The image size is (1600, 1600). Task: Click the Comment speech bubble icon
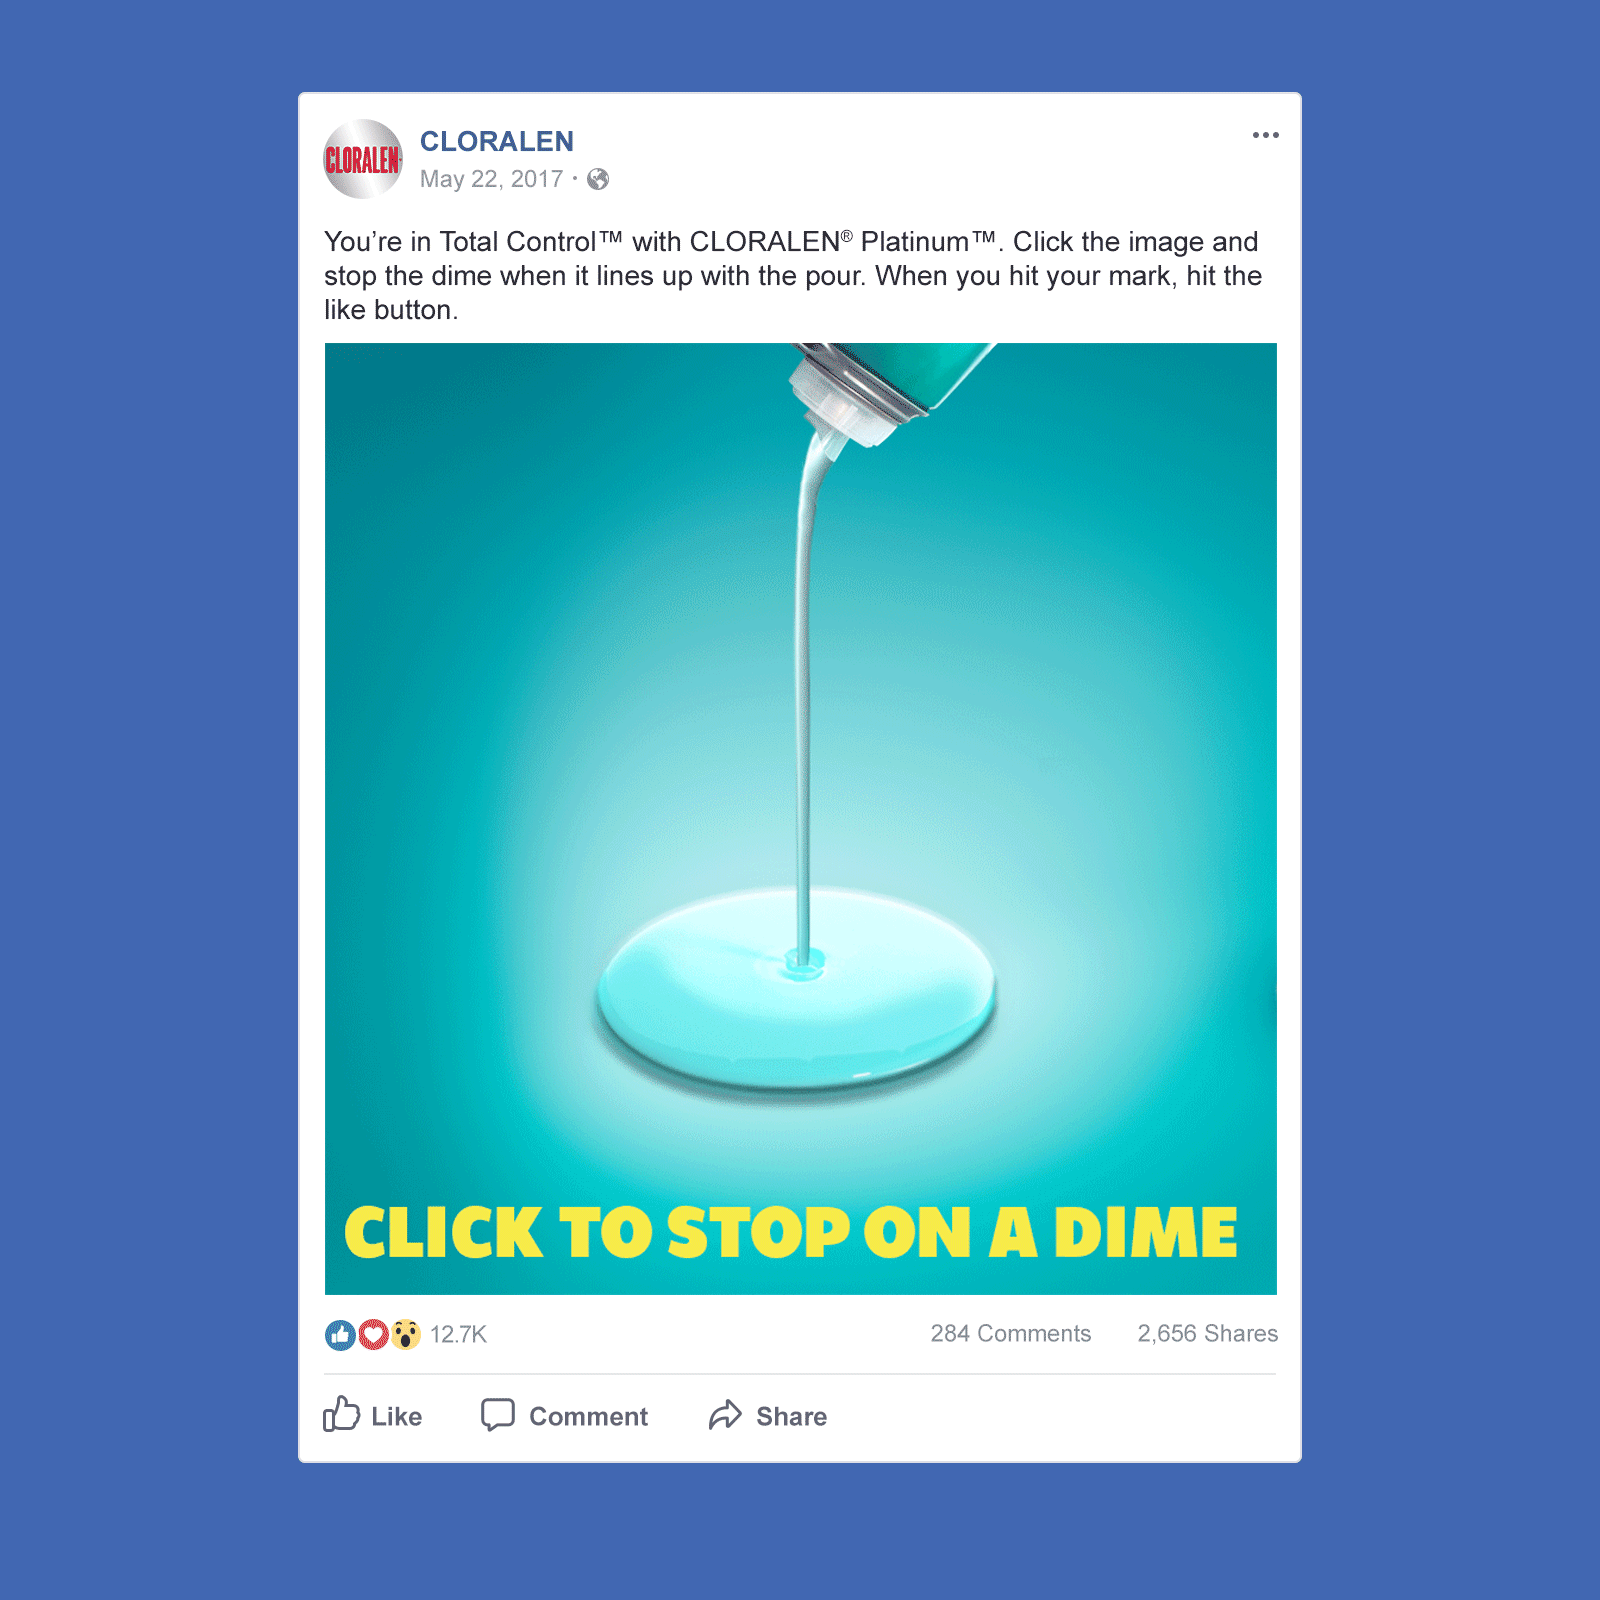(x=497, y=1415)
